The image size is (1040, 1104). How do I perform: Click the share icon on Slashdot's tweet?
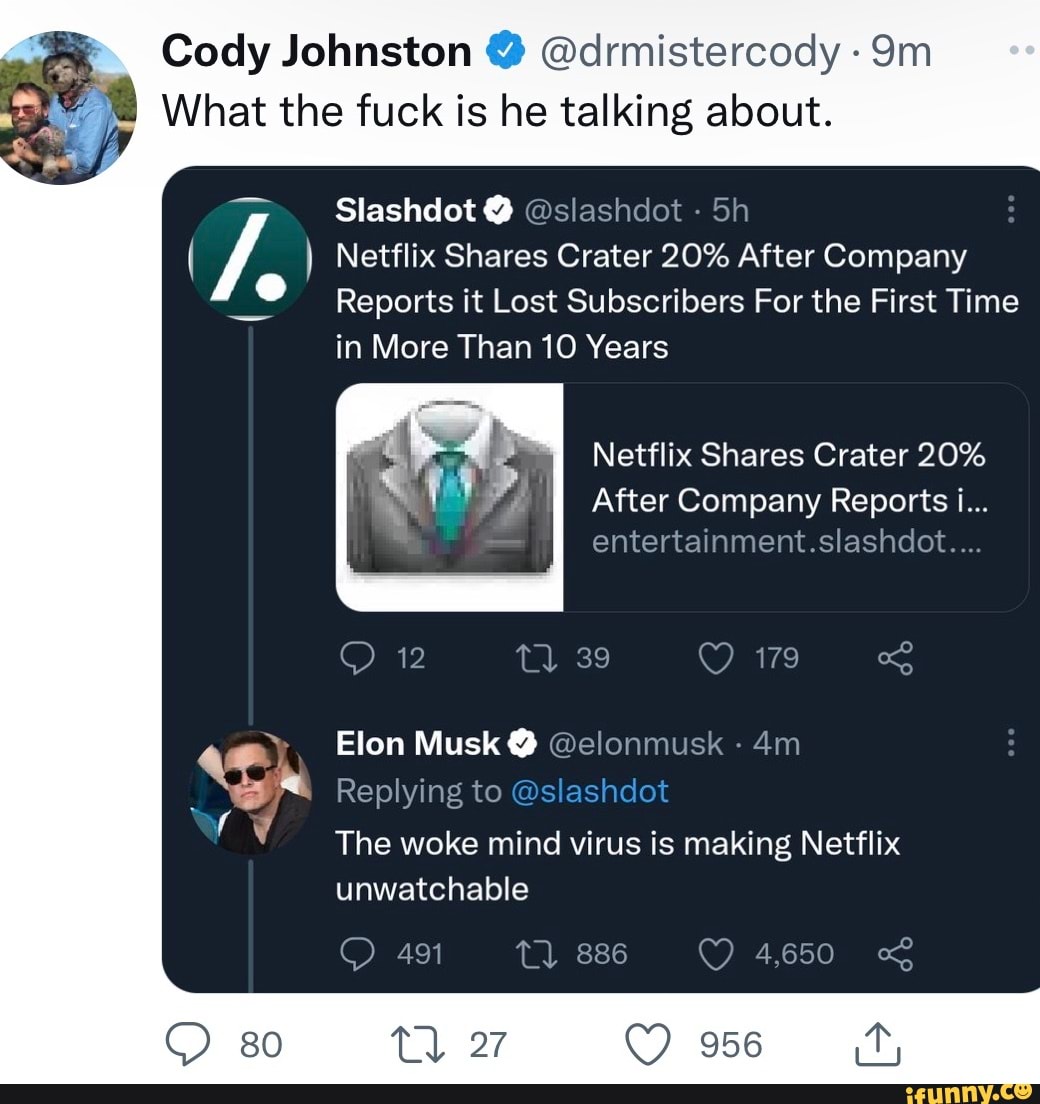tap(896, 658)
